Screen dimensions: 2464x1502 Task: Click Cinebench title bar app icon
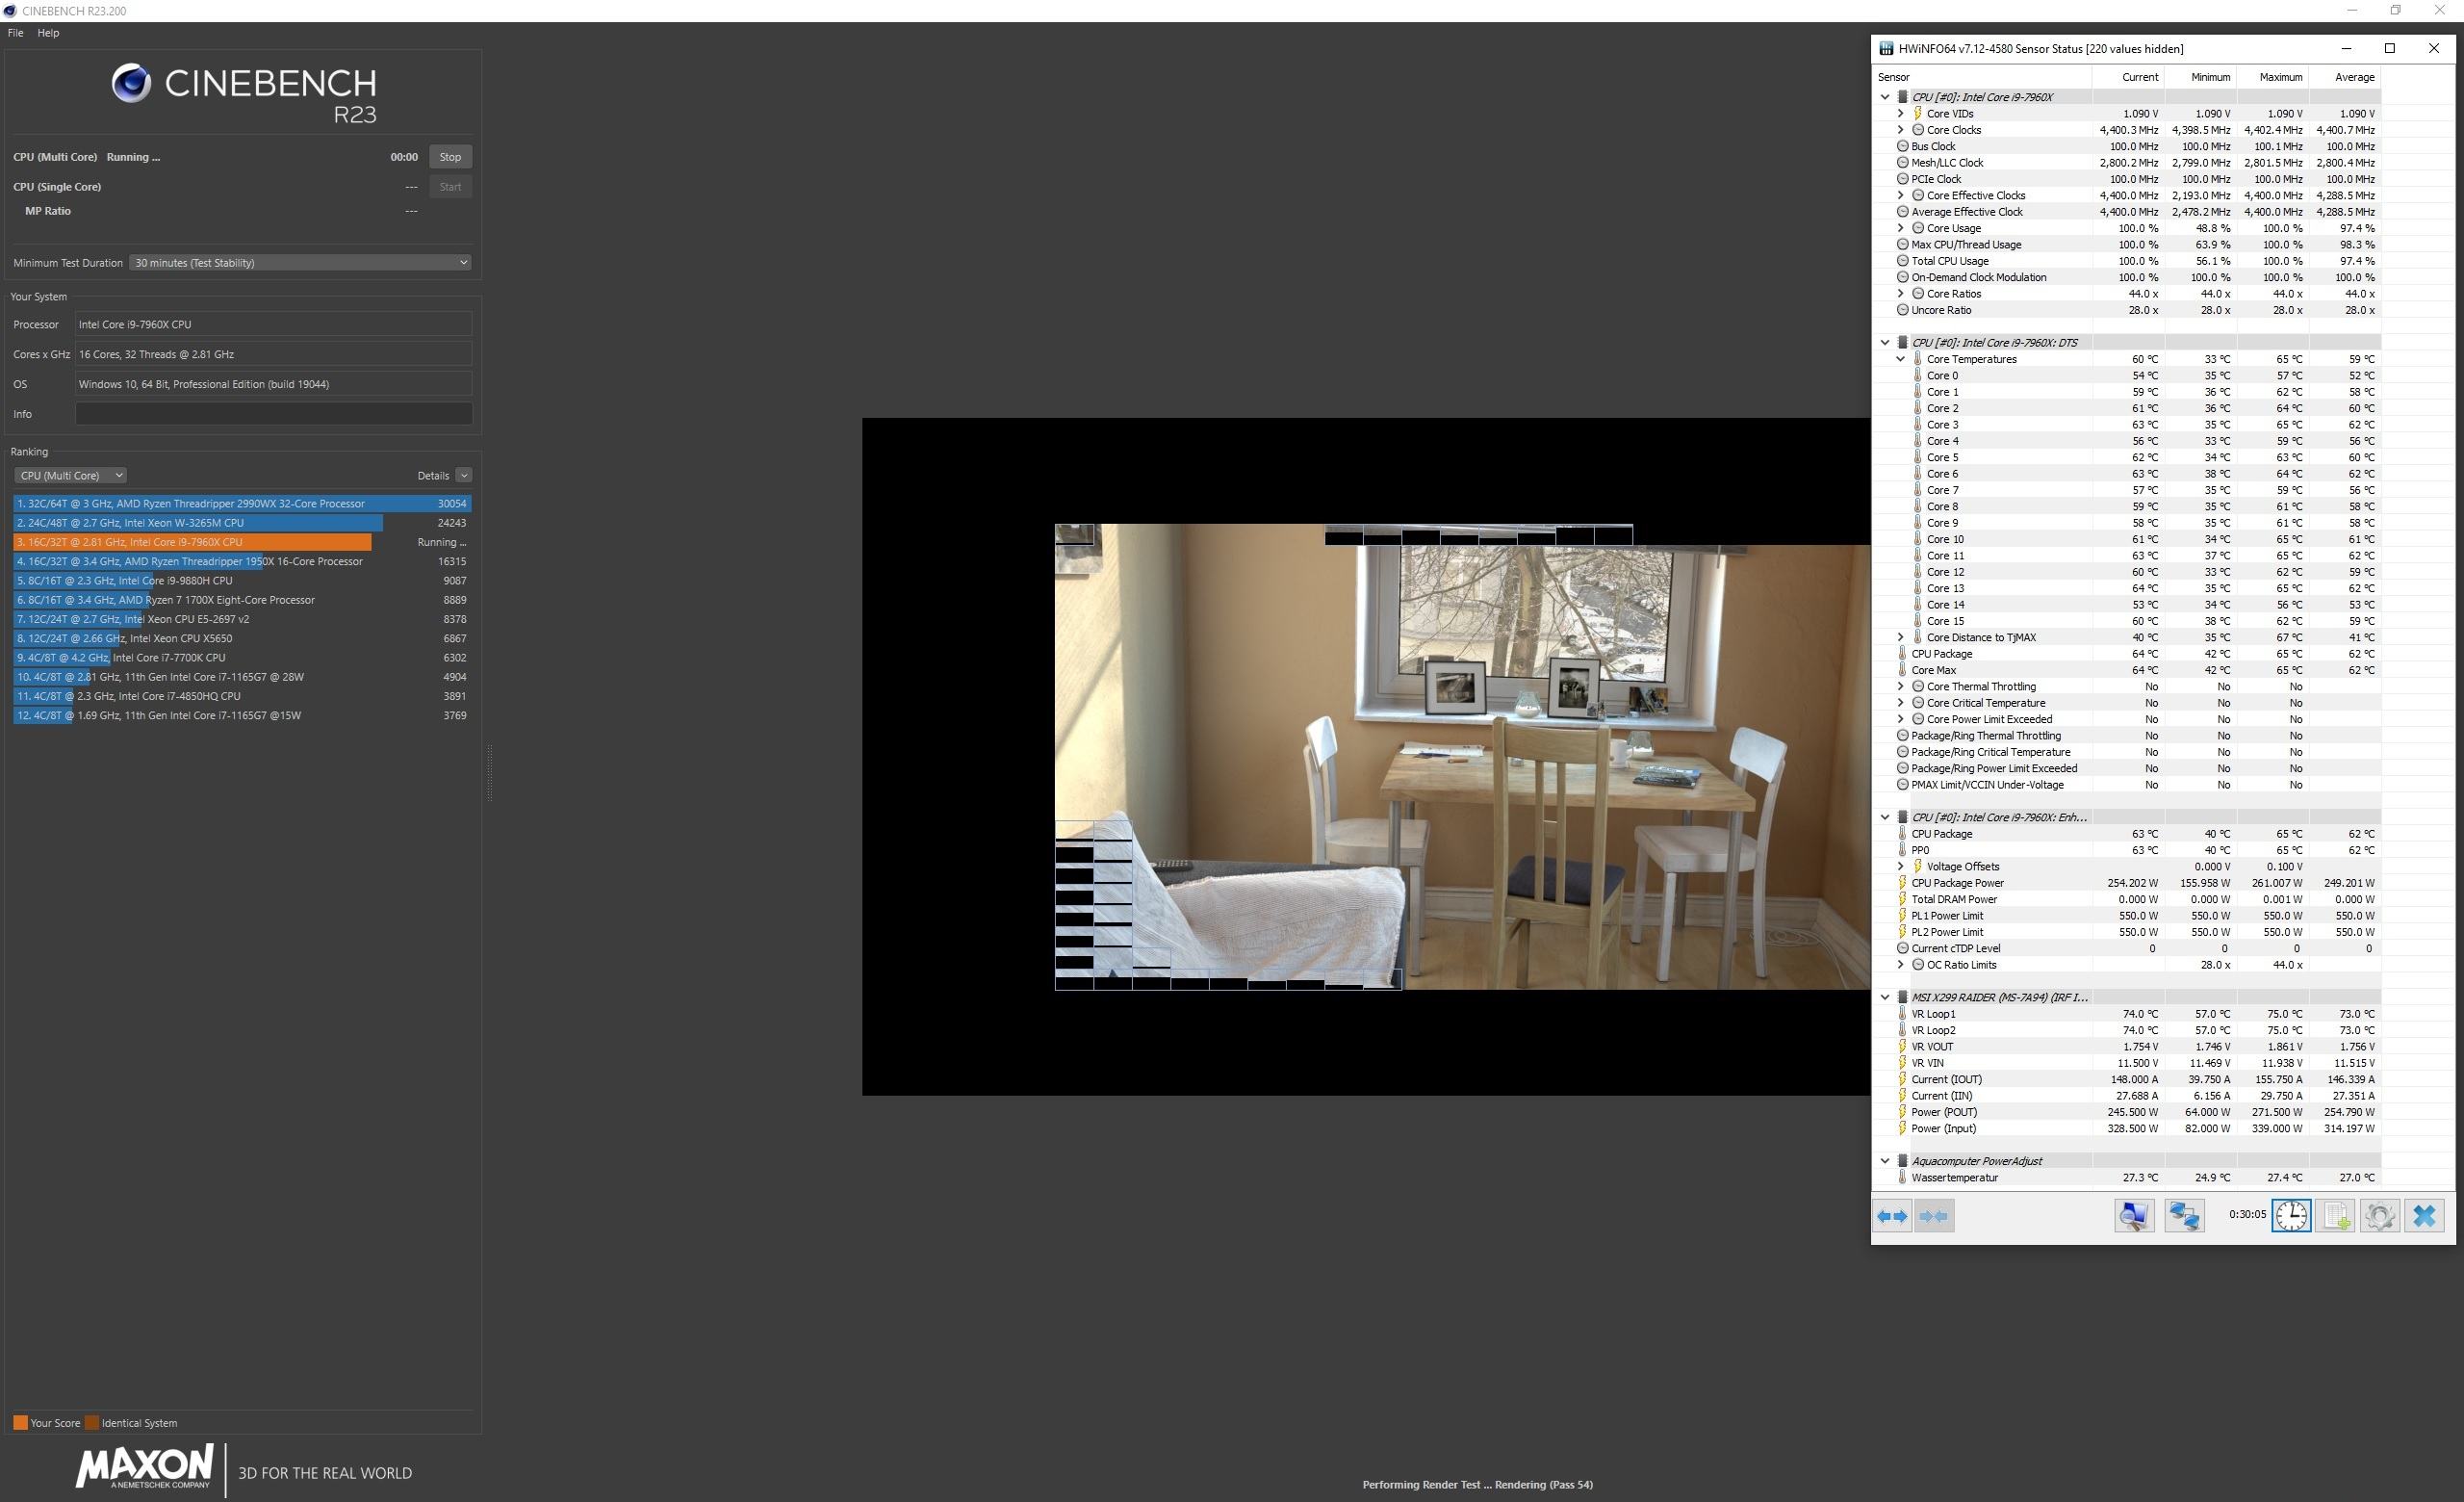[x=10, y=11]
